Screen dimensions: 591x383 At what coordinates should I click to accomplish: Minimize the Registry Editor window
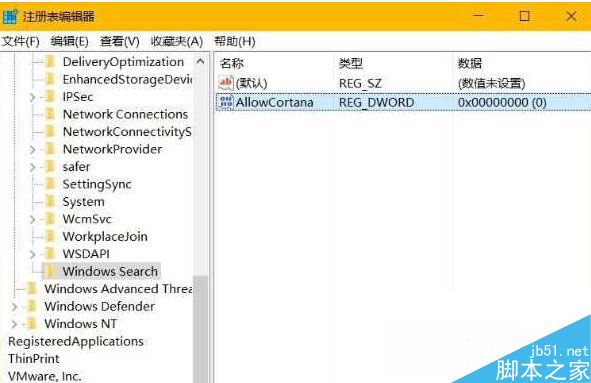click(479, 16)
